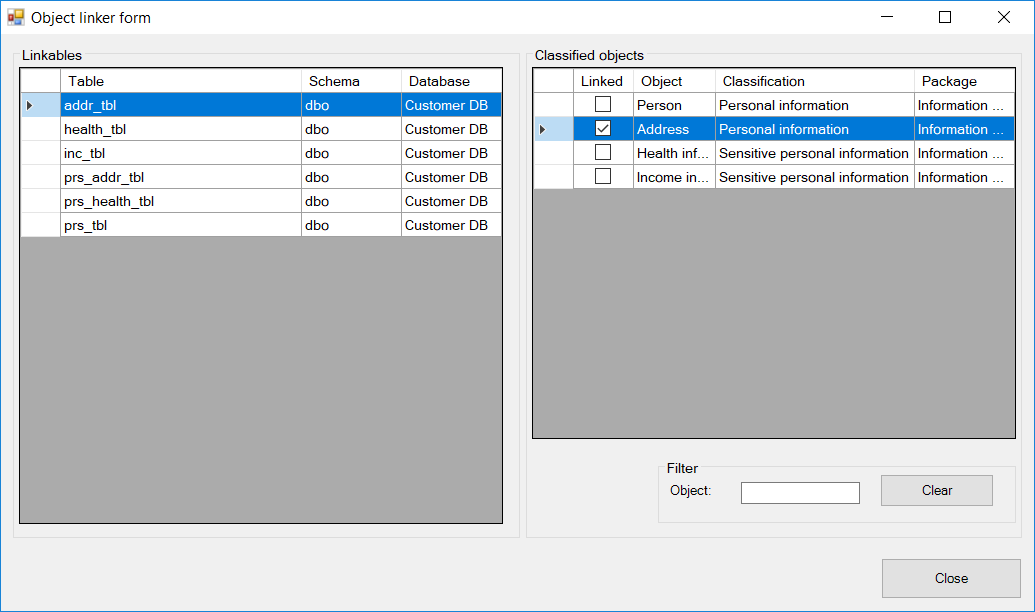Sort by the Table column header
This screenshot has width=1035, height=612.
click(180, 81)
